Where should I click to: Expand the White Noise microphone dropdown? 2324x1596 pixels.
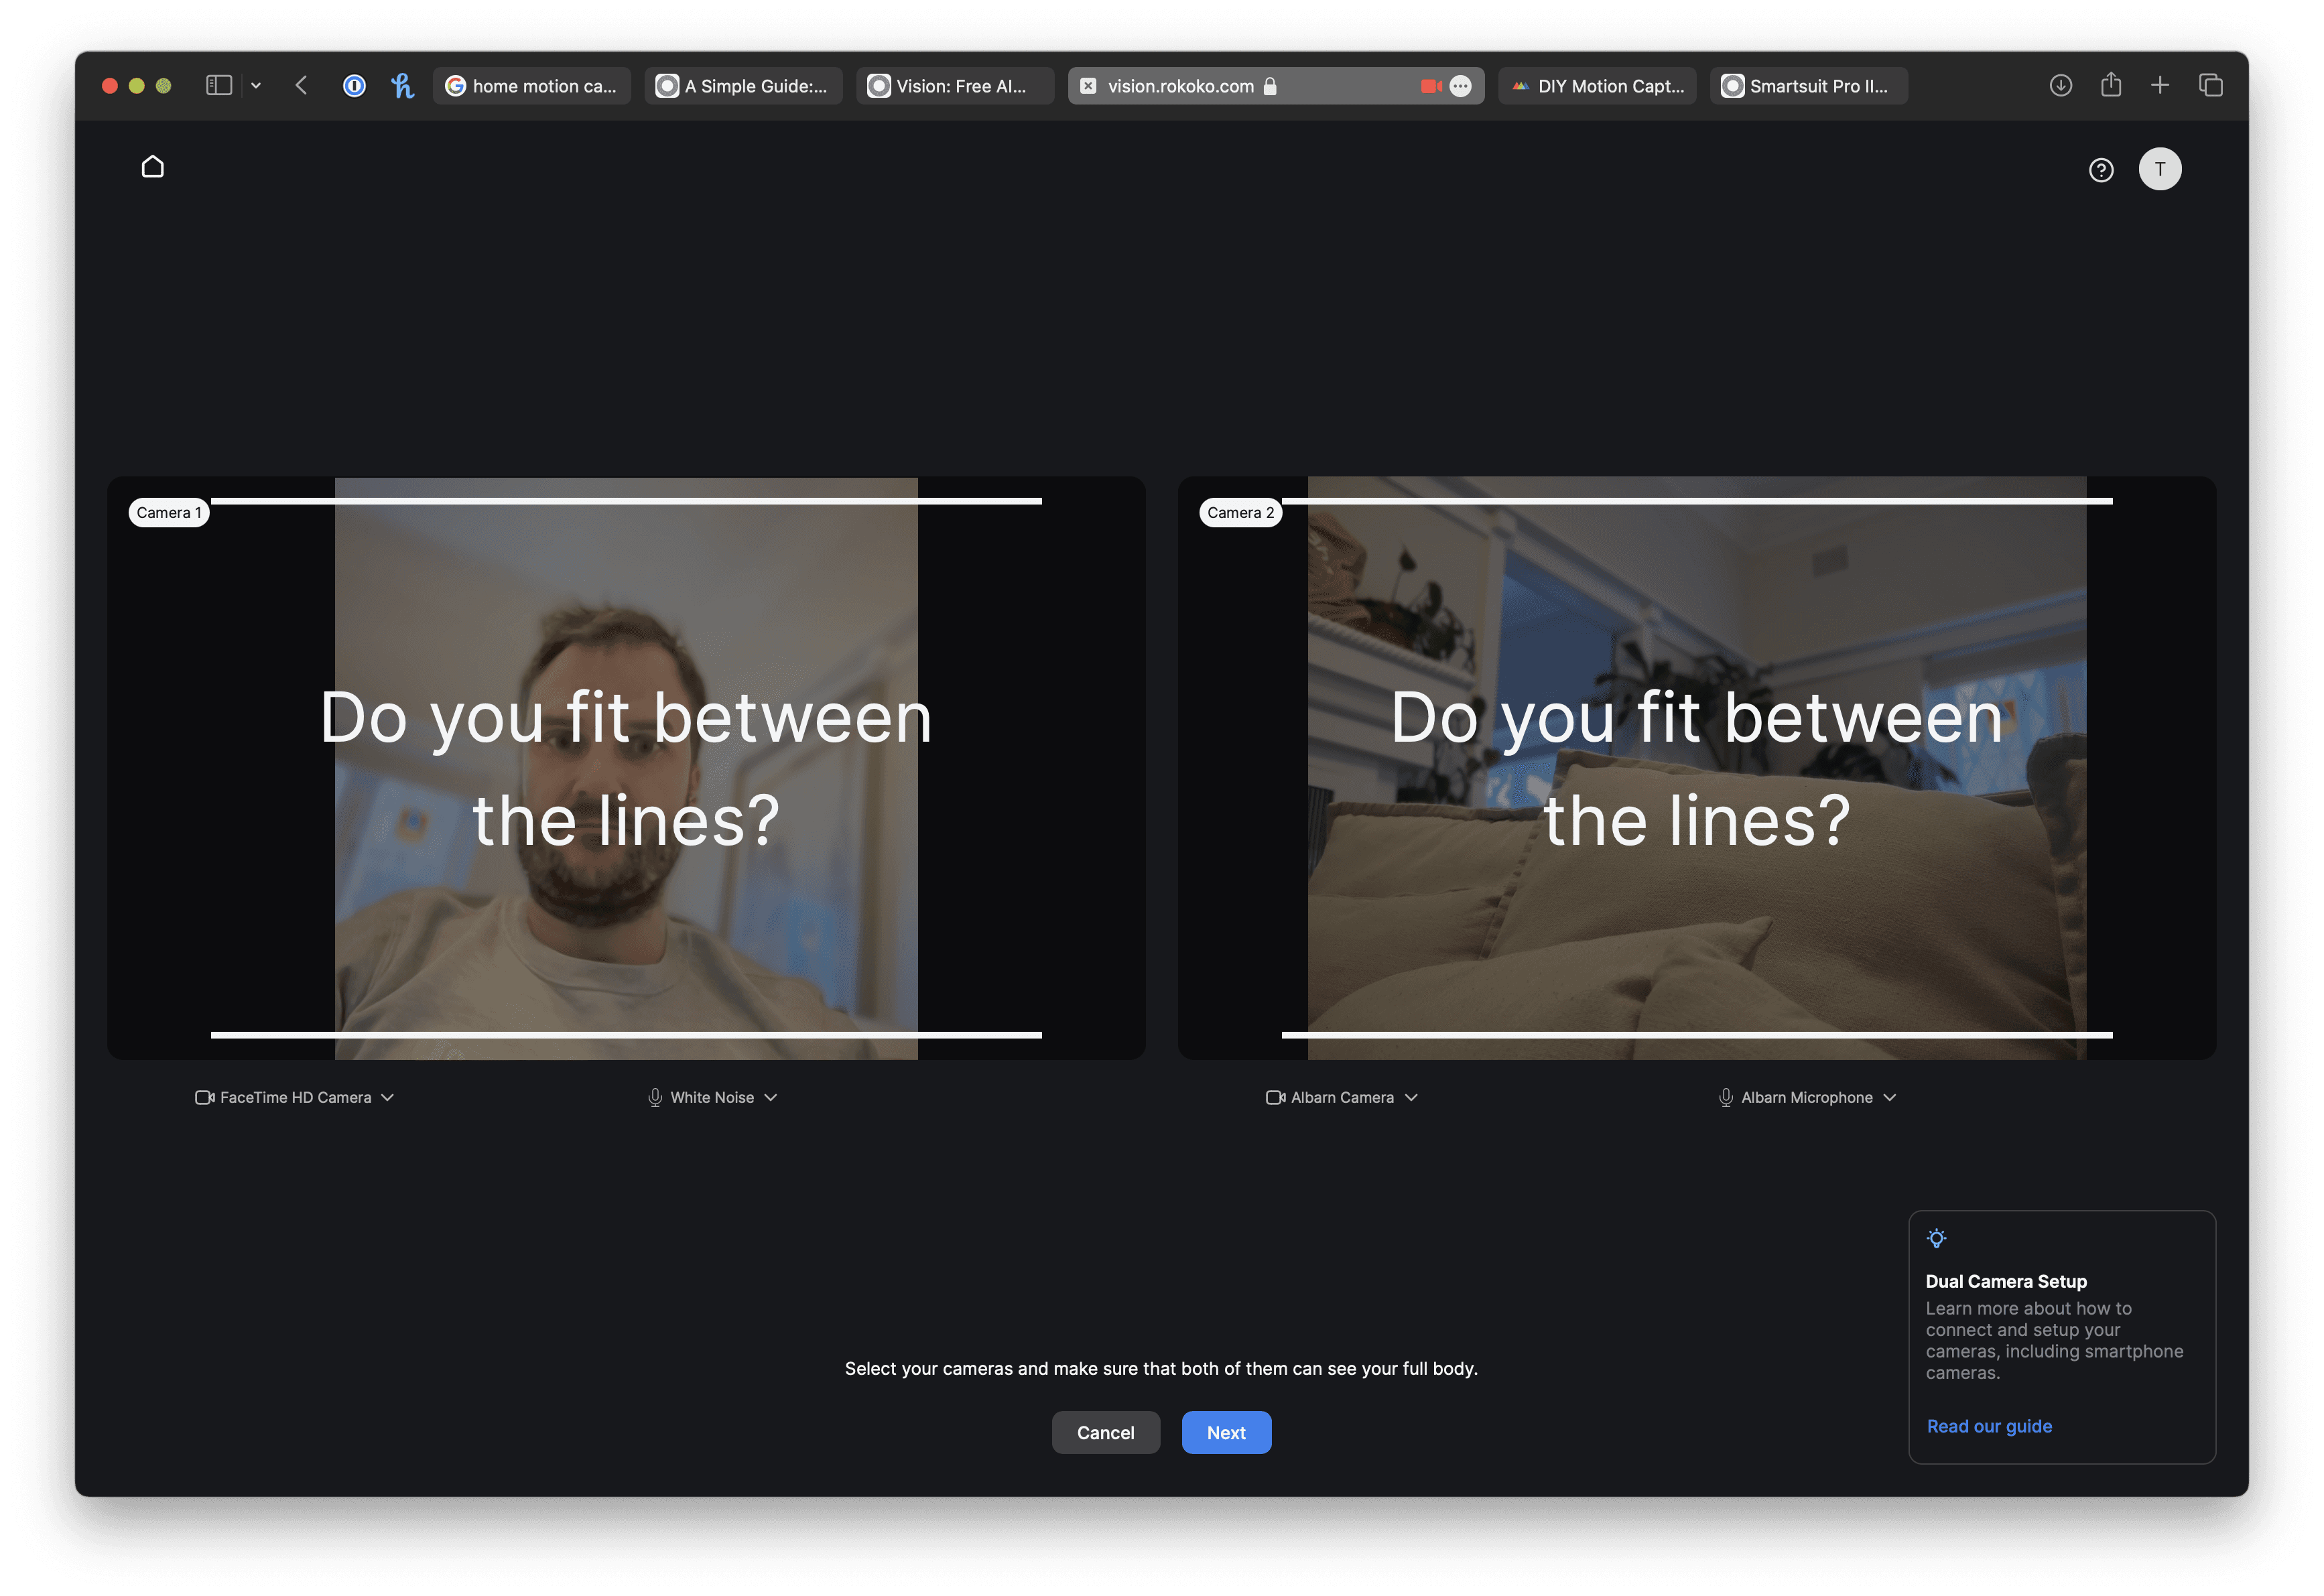pos(712,1097)
